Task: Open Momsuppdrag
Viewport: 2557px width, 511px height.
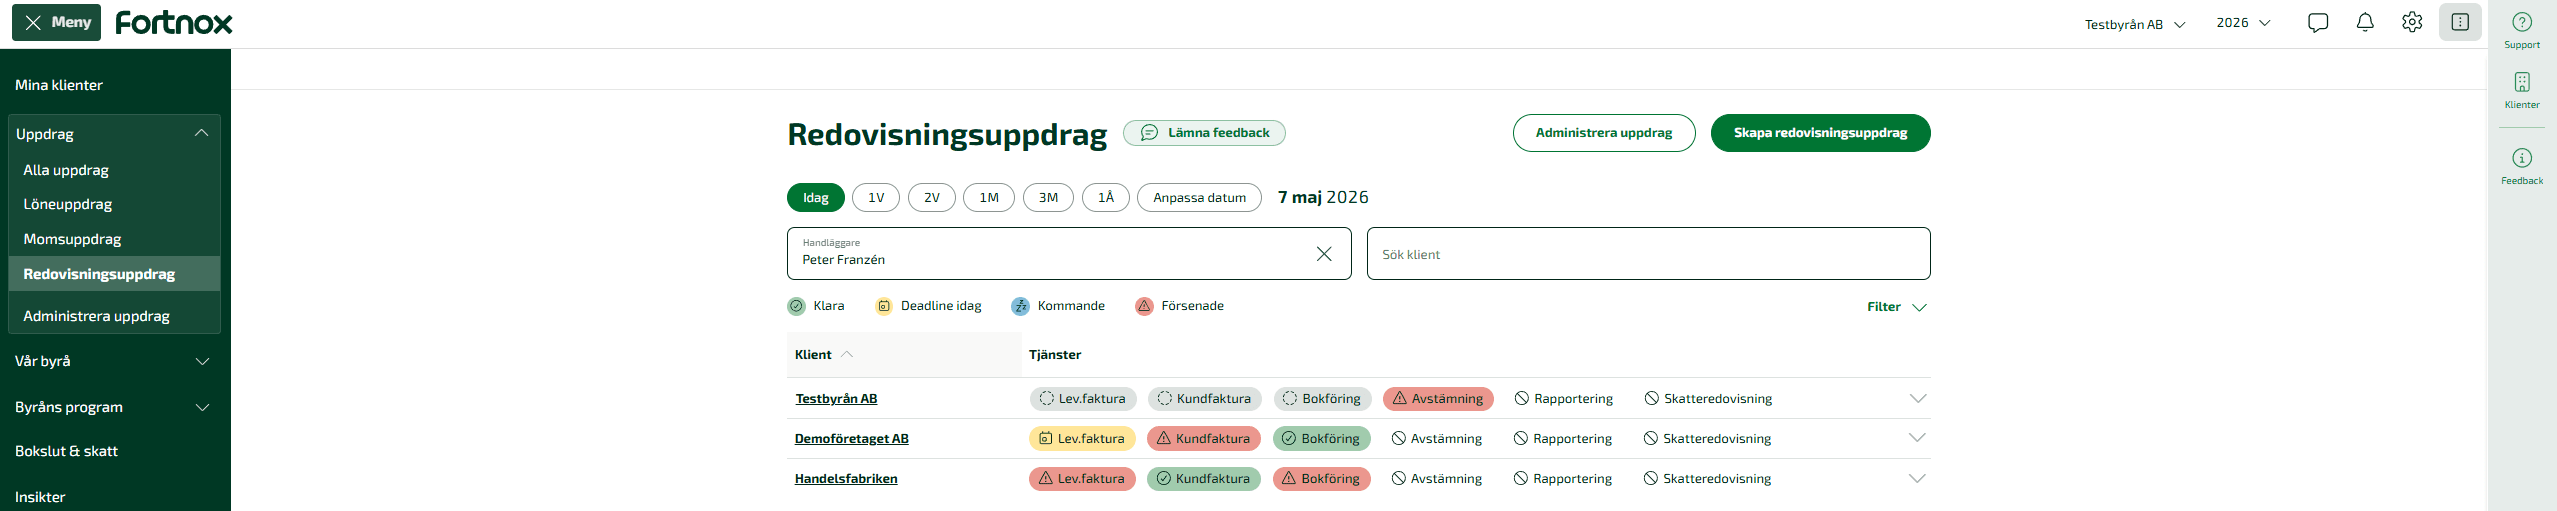Action: point(72,239)
